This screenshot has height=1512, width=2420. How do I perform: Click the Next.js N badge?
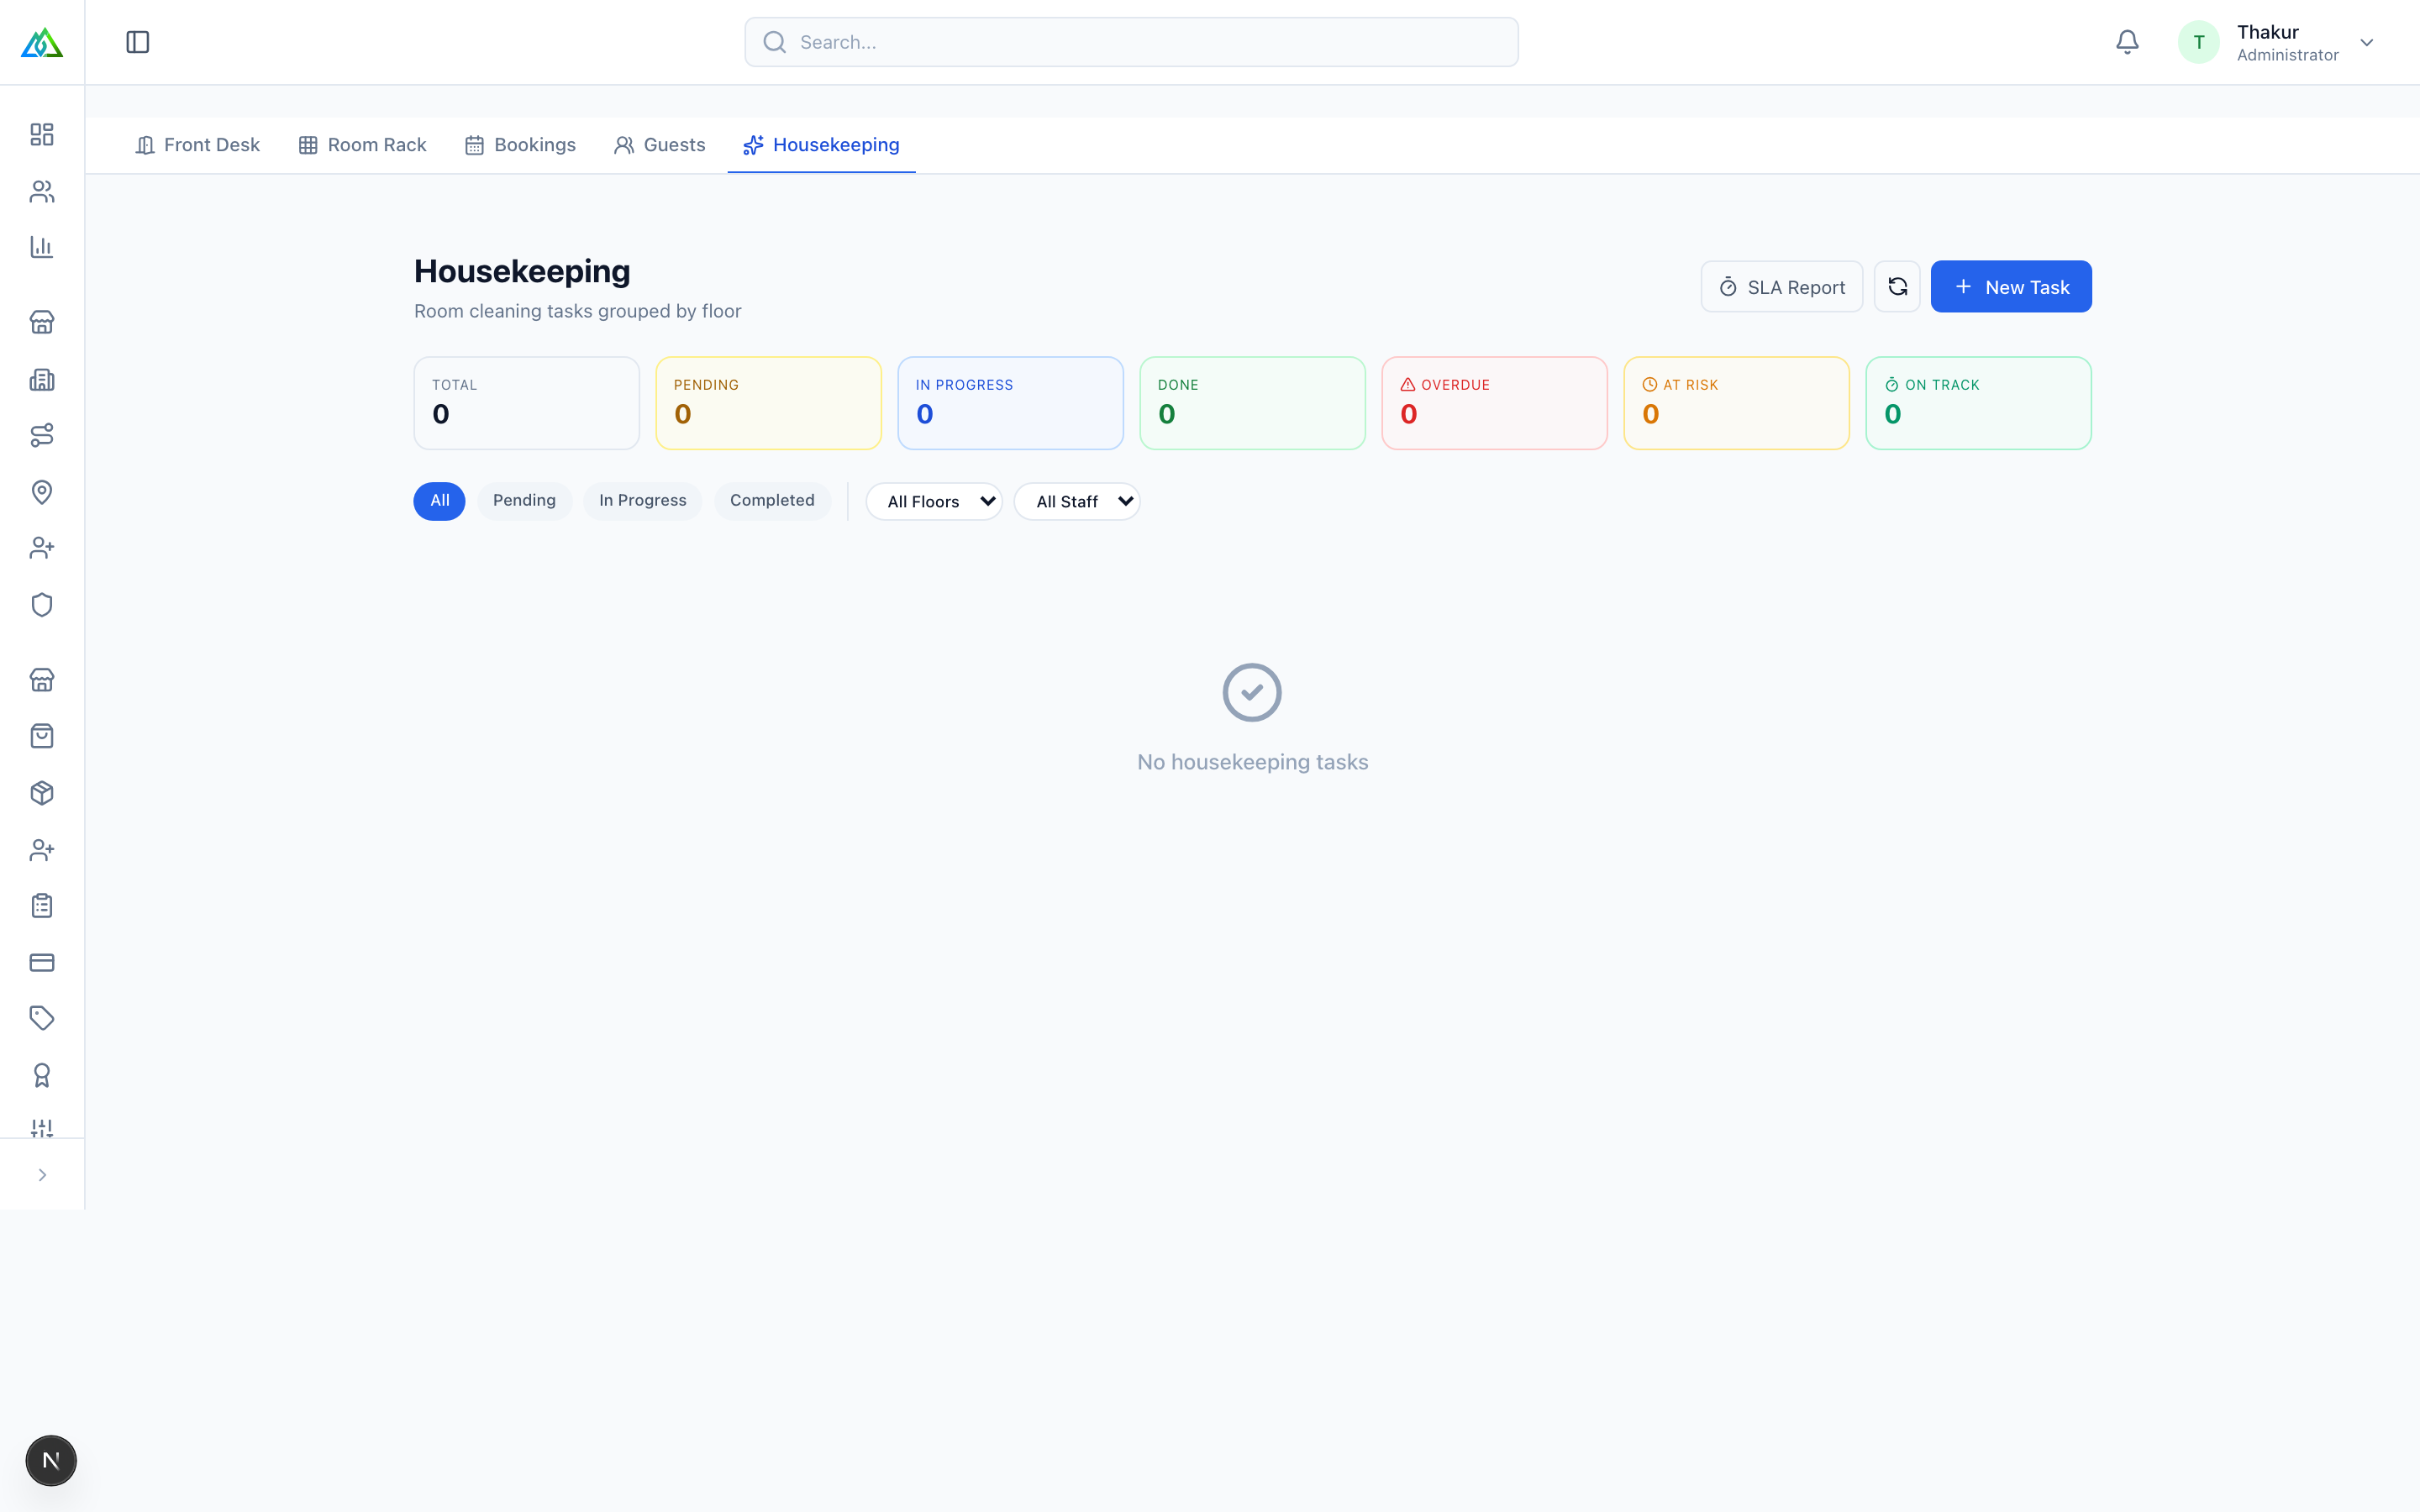[x=51, y=1460]
